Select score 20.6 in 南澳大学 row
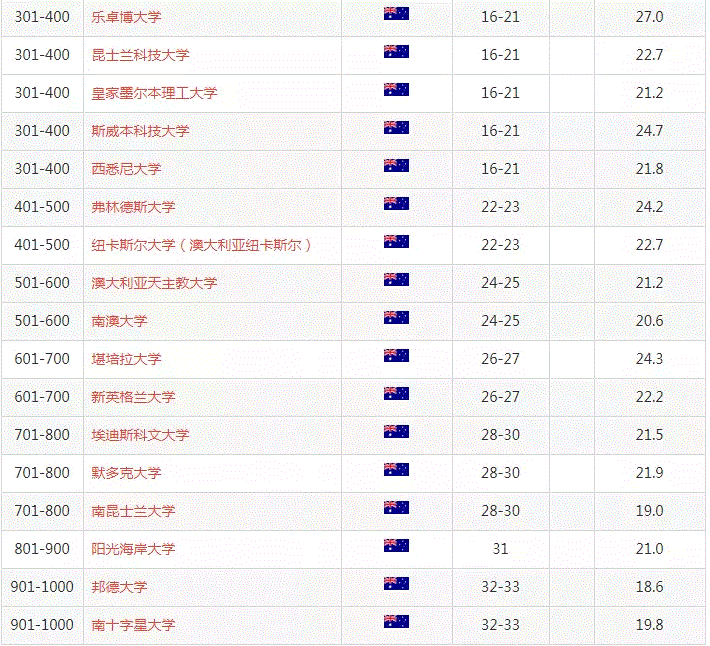The image size is (710, 646). [x=649, y=321]
